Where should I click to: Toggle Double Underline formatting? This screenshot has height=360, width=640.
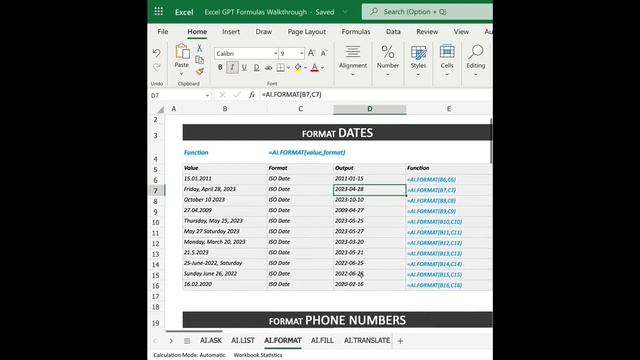256,67
